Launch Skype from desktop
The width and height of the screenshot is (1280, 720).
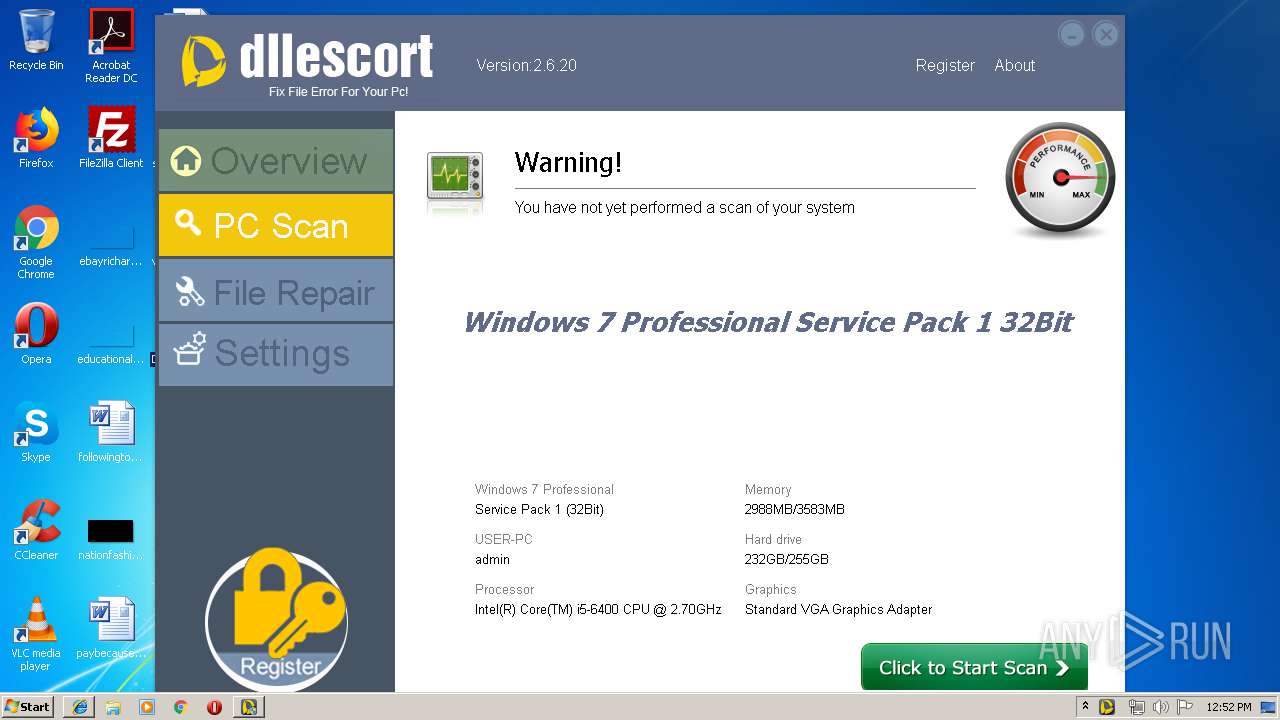36,432
